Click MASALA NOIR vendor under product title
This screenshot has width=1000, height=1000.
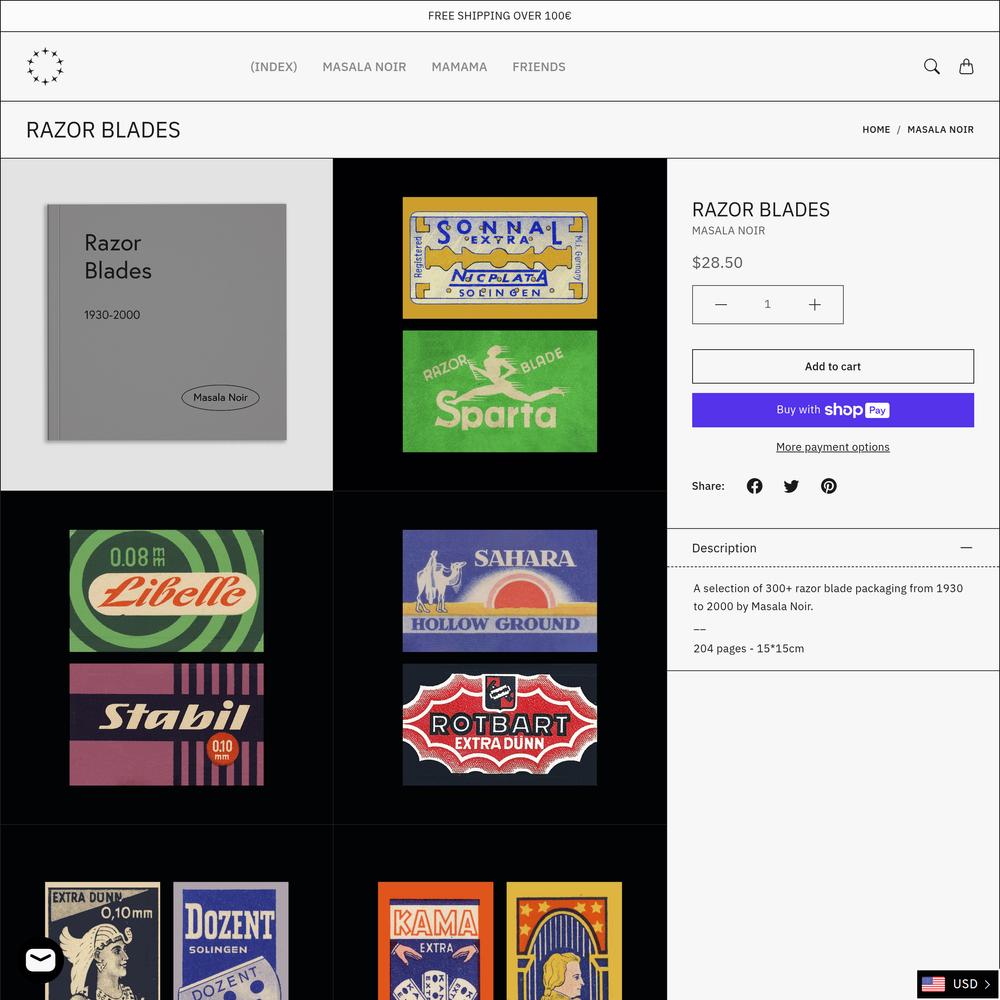tap(728, 231)
